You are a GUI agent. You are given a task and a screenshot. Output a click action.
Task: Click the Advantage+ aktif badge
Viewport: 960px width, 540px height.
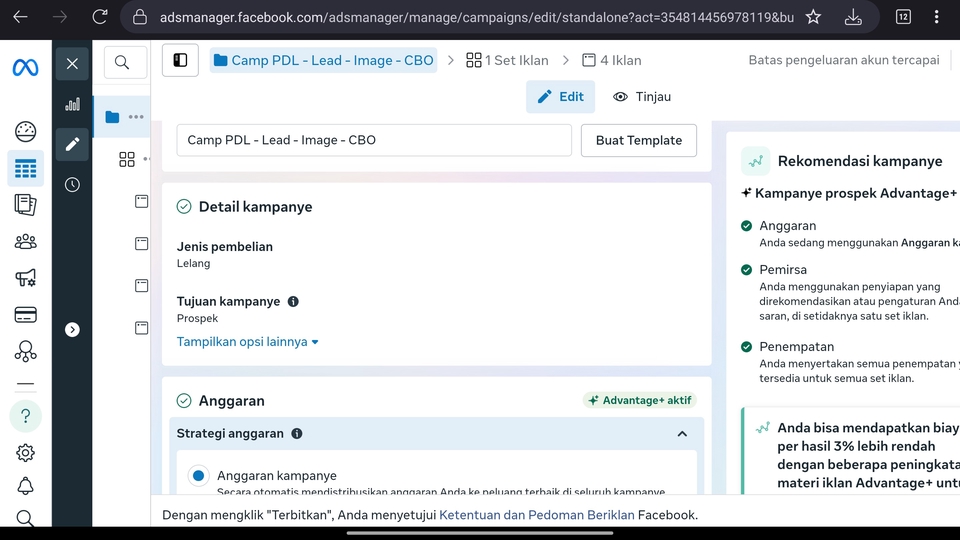point(639,400)
